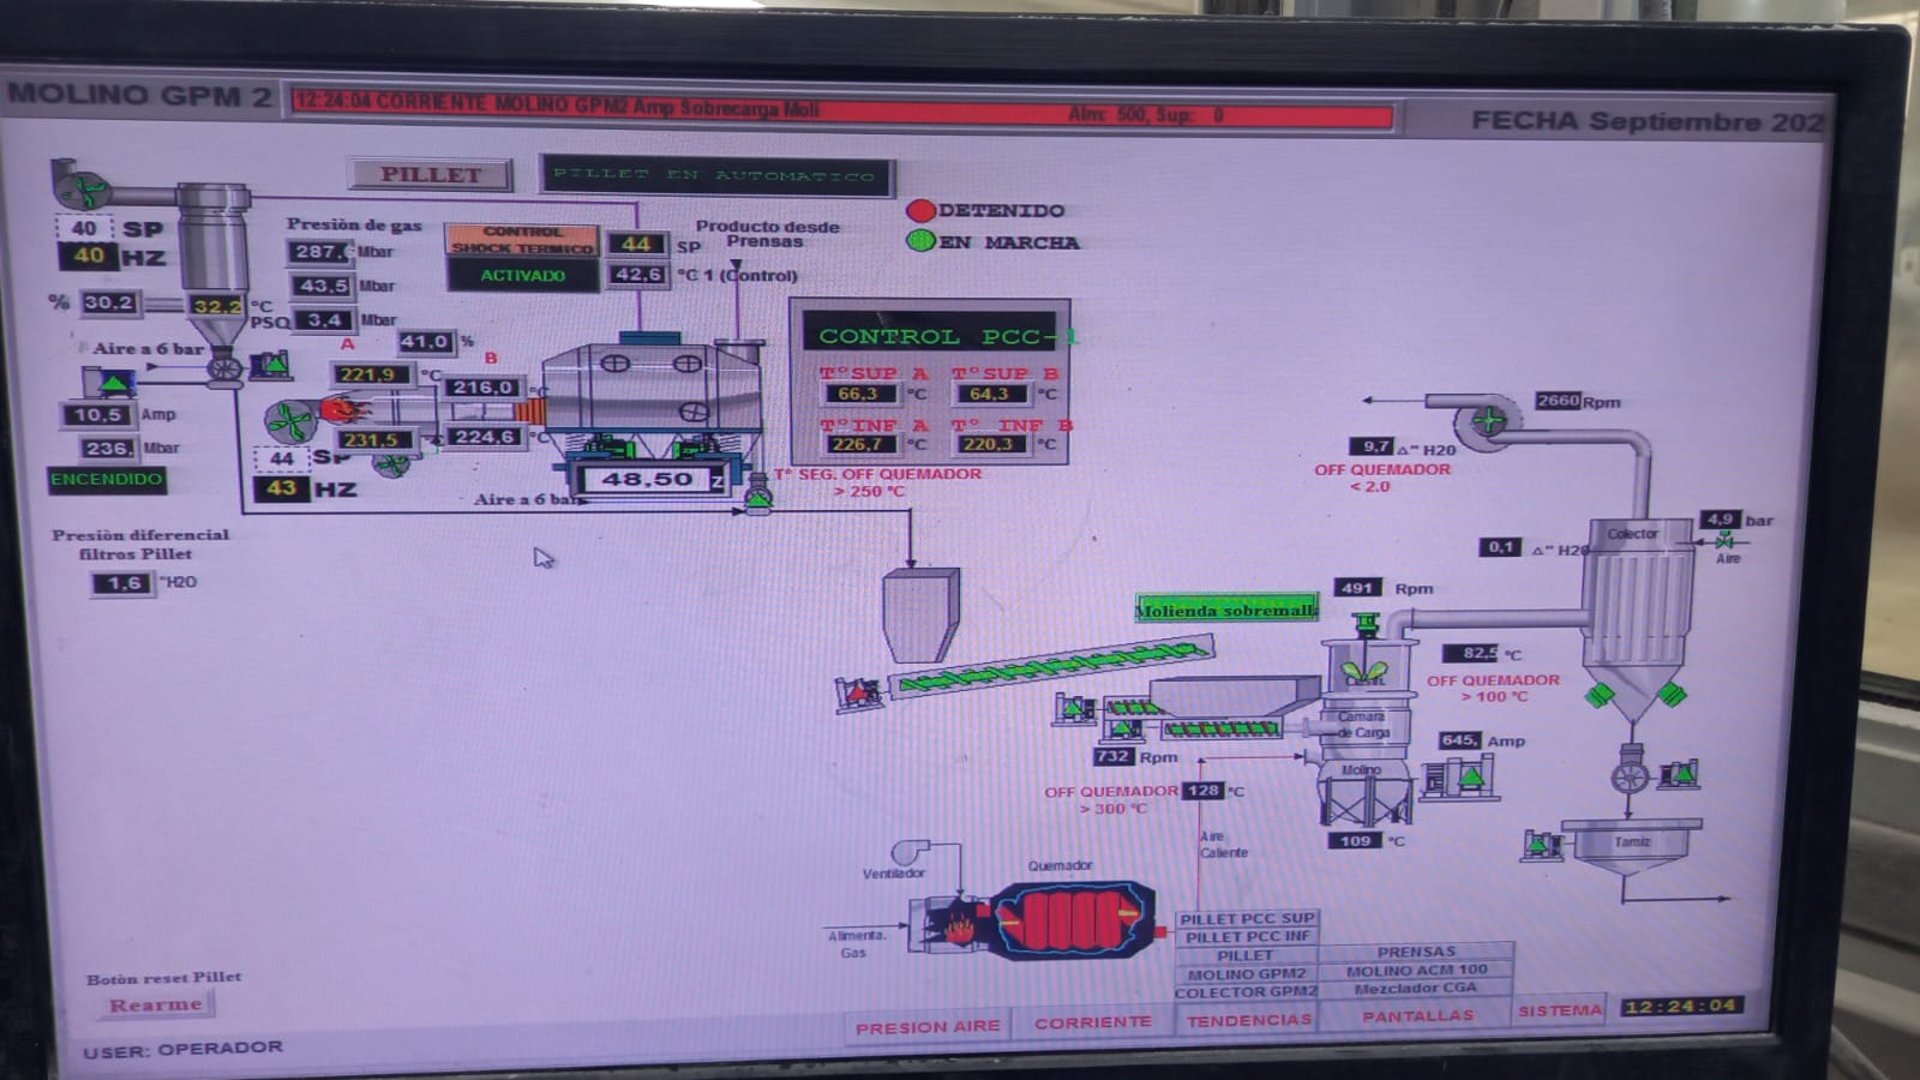
Task: Select PILLET PCC SUP from trends list
Action: point(1246,918)
